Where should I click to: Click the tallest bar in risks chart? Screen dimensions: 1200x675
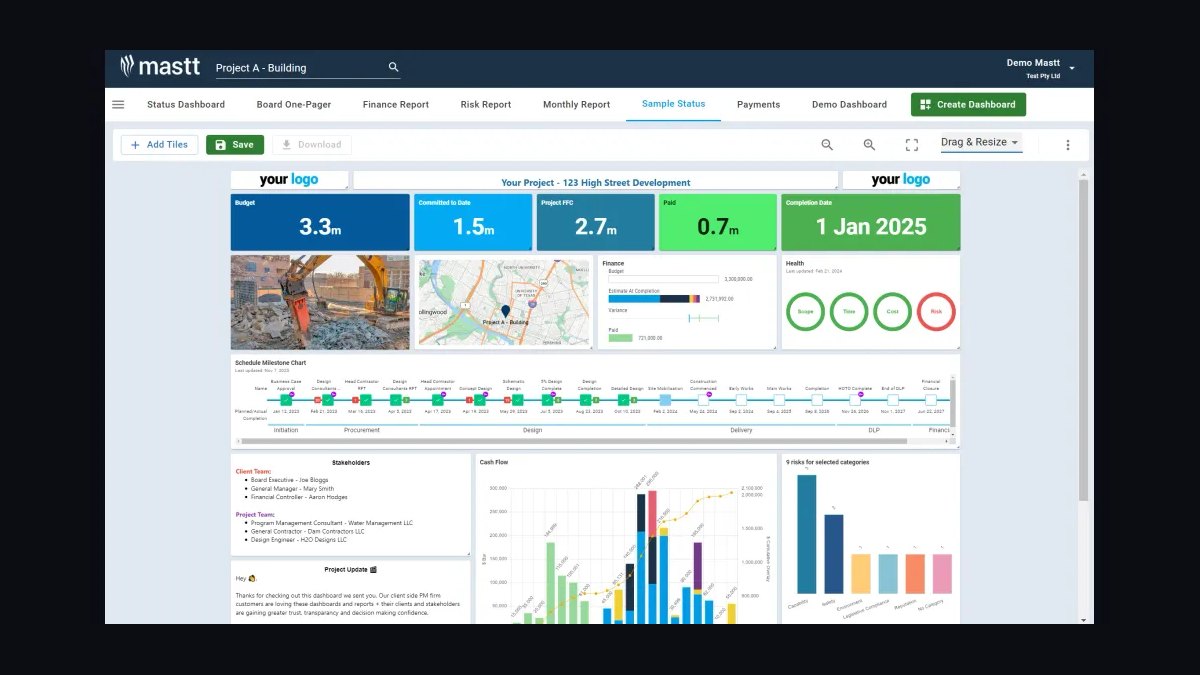806,534
